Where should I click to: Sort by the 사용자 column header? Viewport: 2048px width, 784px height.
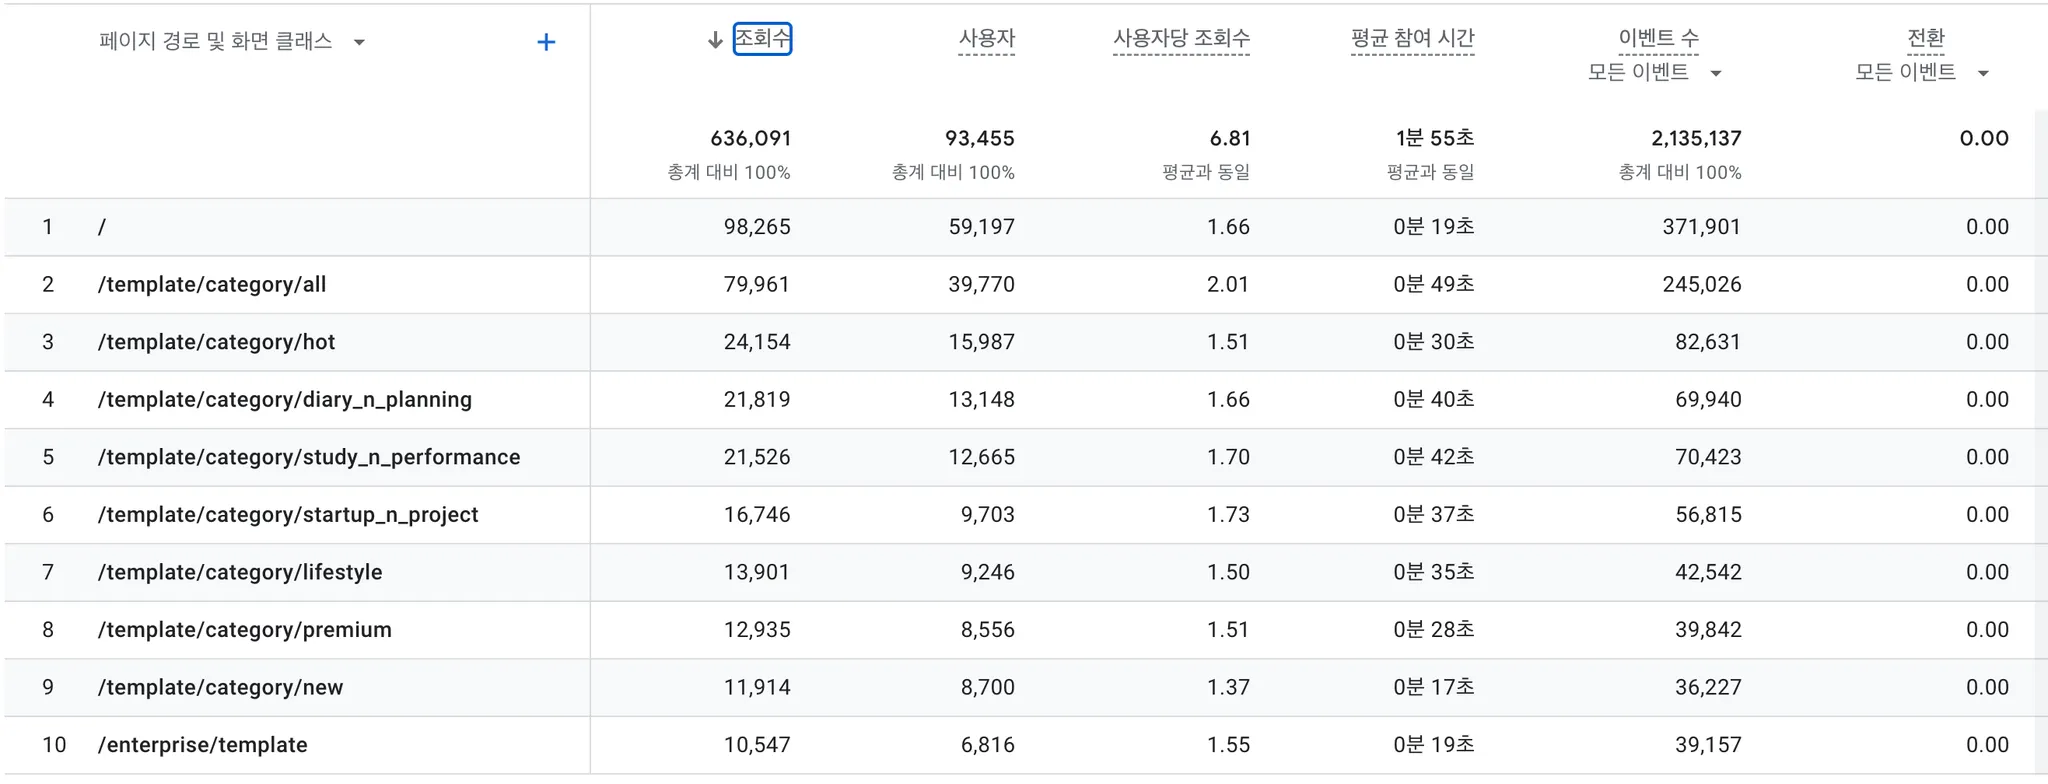point(986,39)
